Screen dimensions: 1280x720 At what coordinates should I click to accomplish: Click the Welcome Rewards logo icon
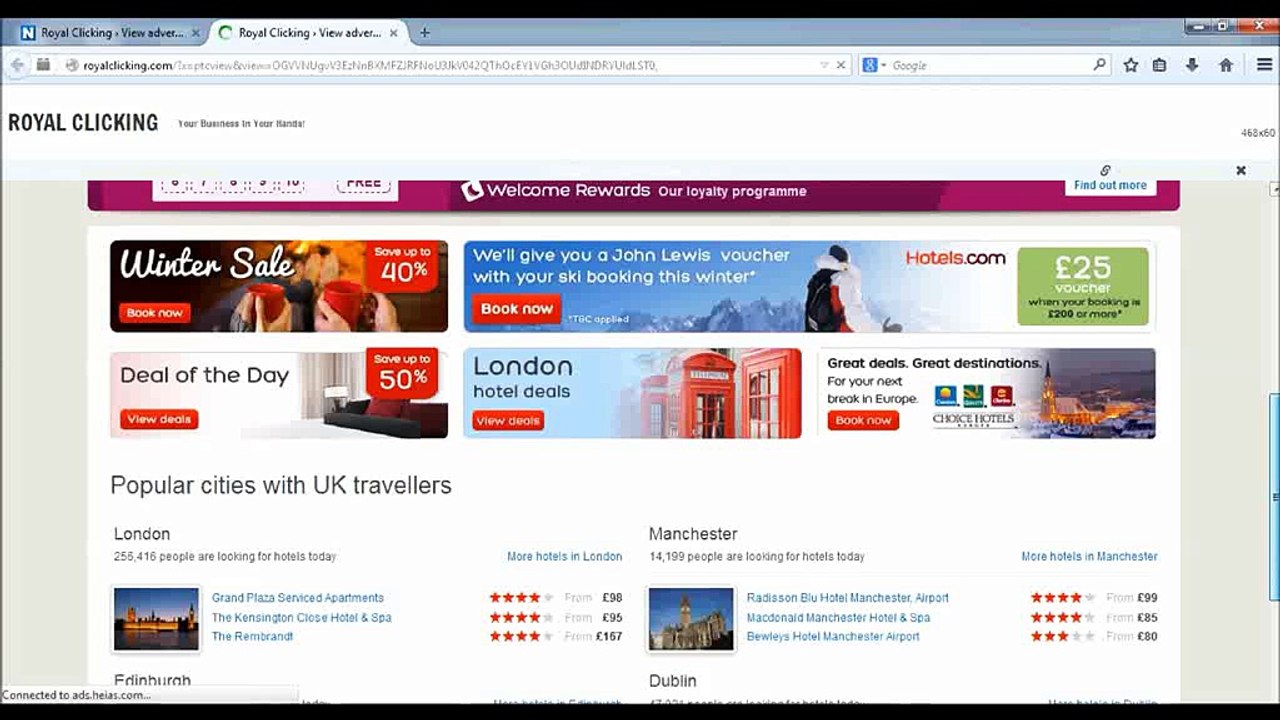coord(471,190)
